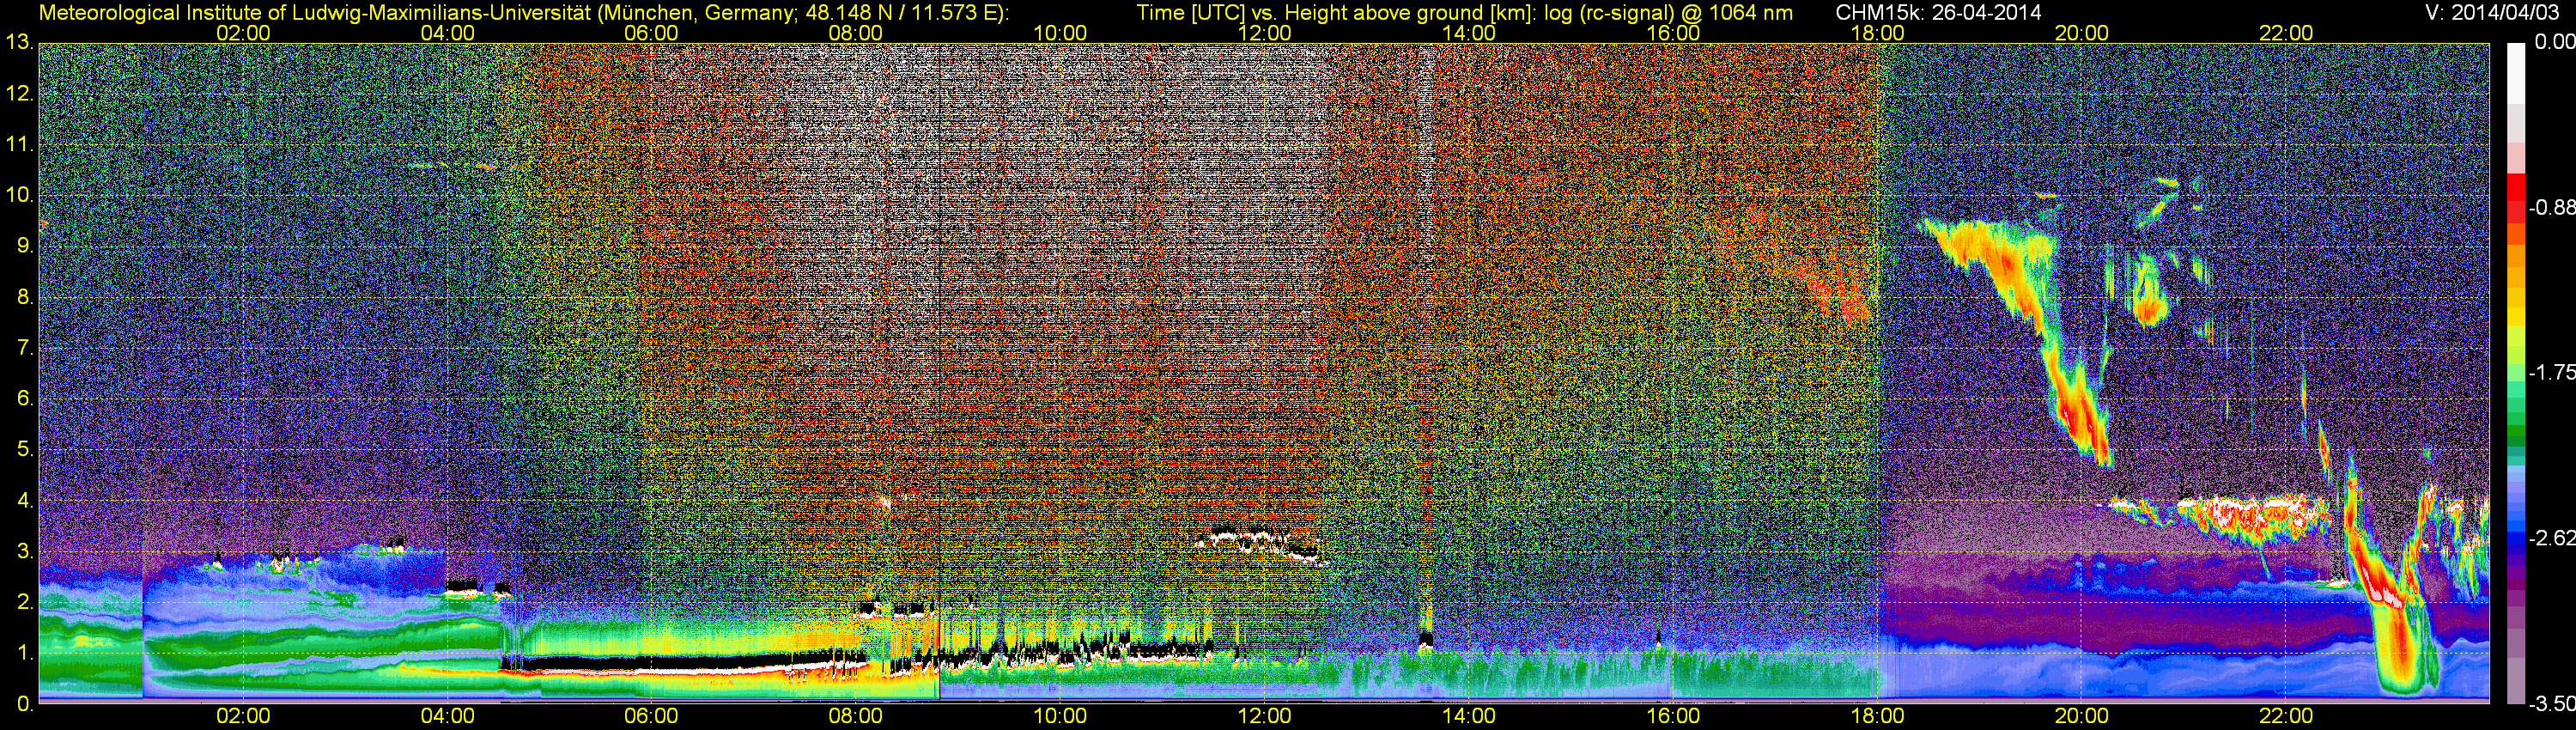Click the 14:00 label on the top axis

click(x=1468, y=33)
